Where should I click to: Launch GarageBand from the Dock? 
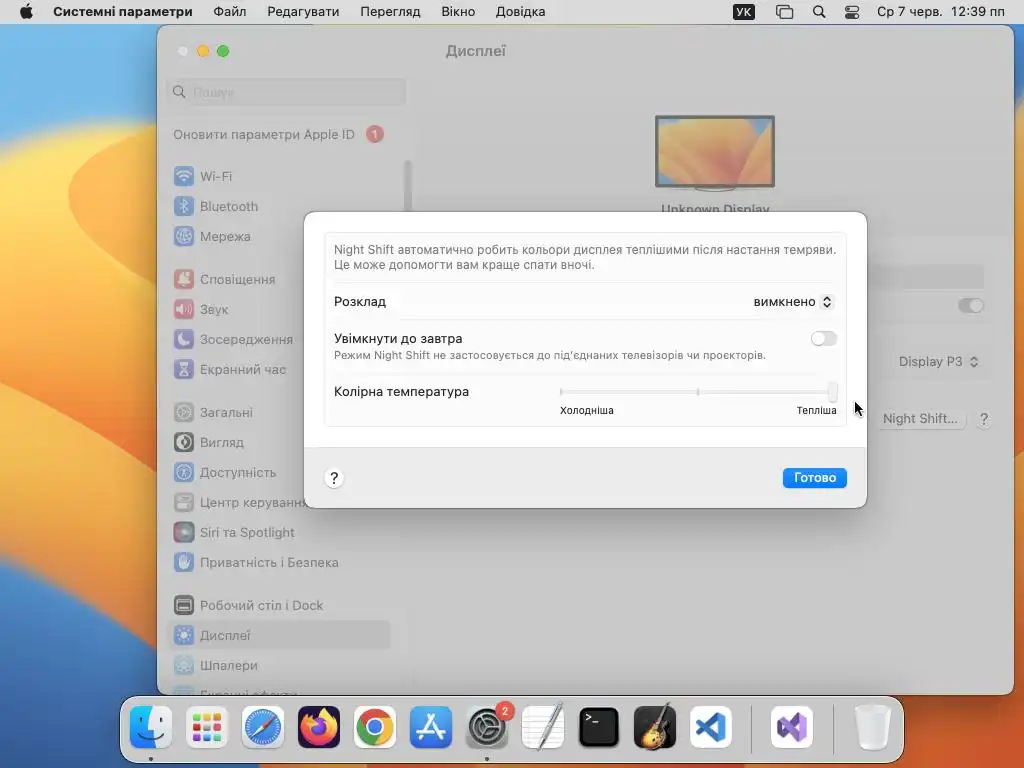tap(654, 727)
